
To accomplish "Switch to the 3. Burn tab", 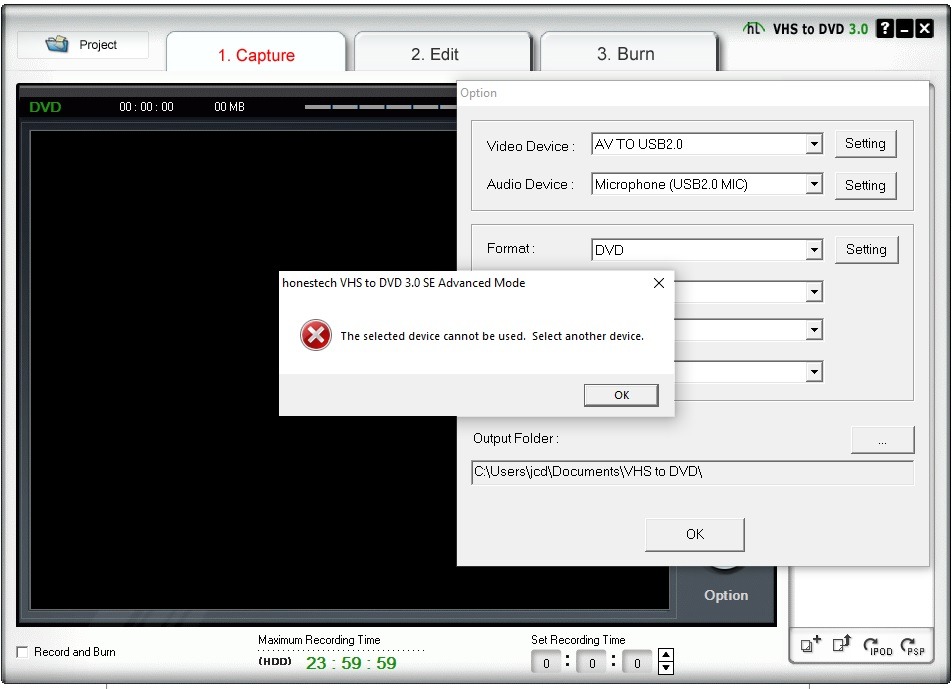I will tap(628, 53).
